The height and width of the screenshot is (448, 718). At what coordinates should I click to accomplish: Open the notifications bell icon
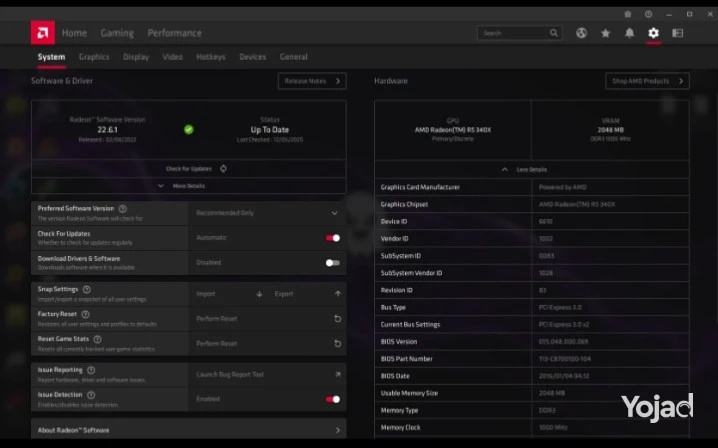[x=630, y=33]
